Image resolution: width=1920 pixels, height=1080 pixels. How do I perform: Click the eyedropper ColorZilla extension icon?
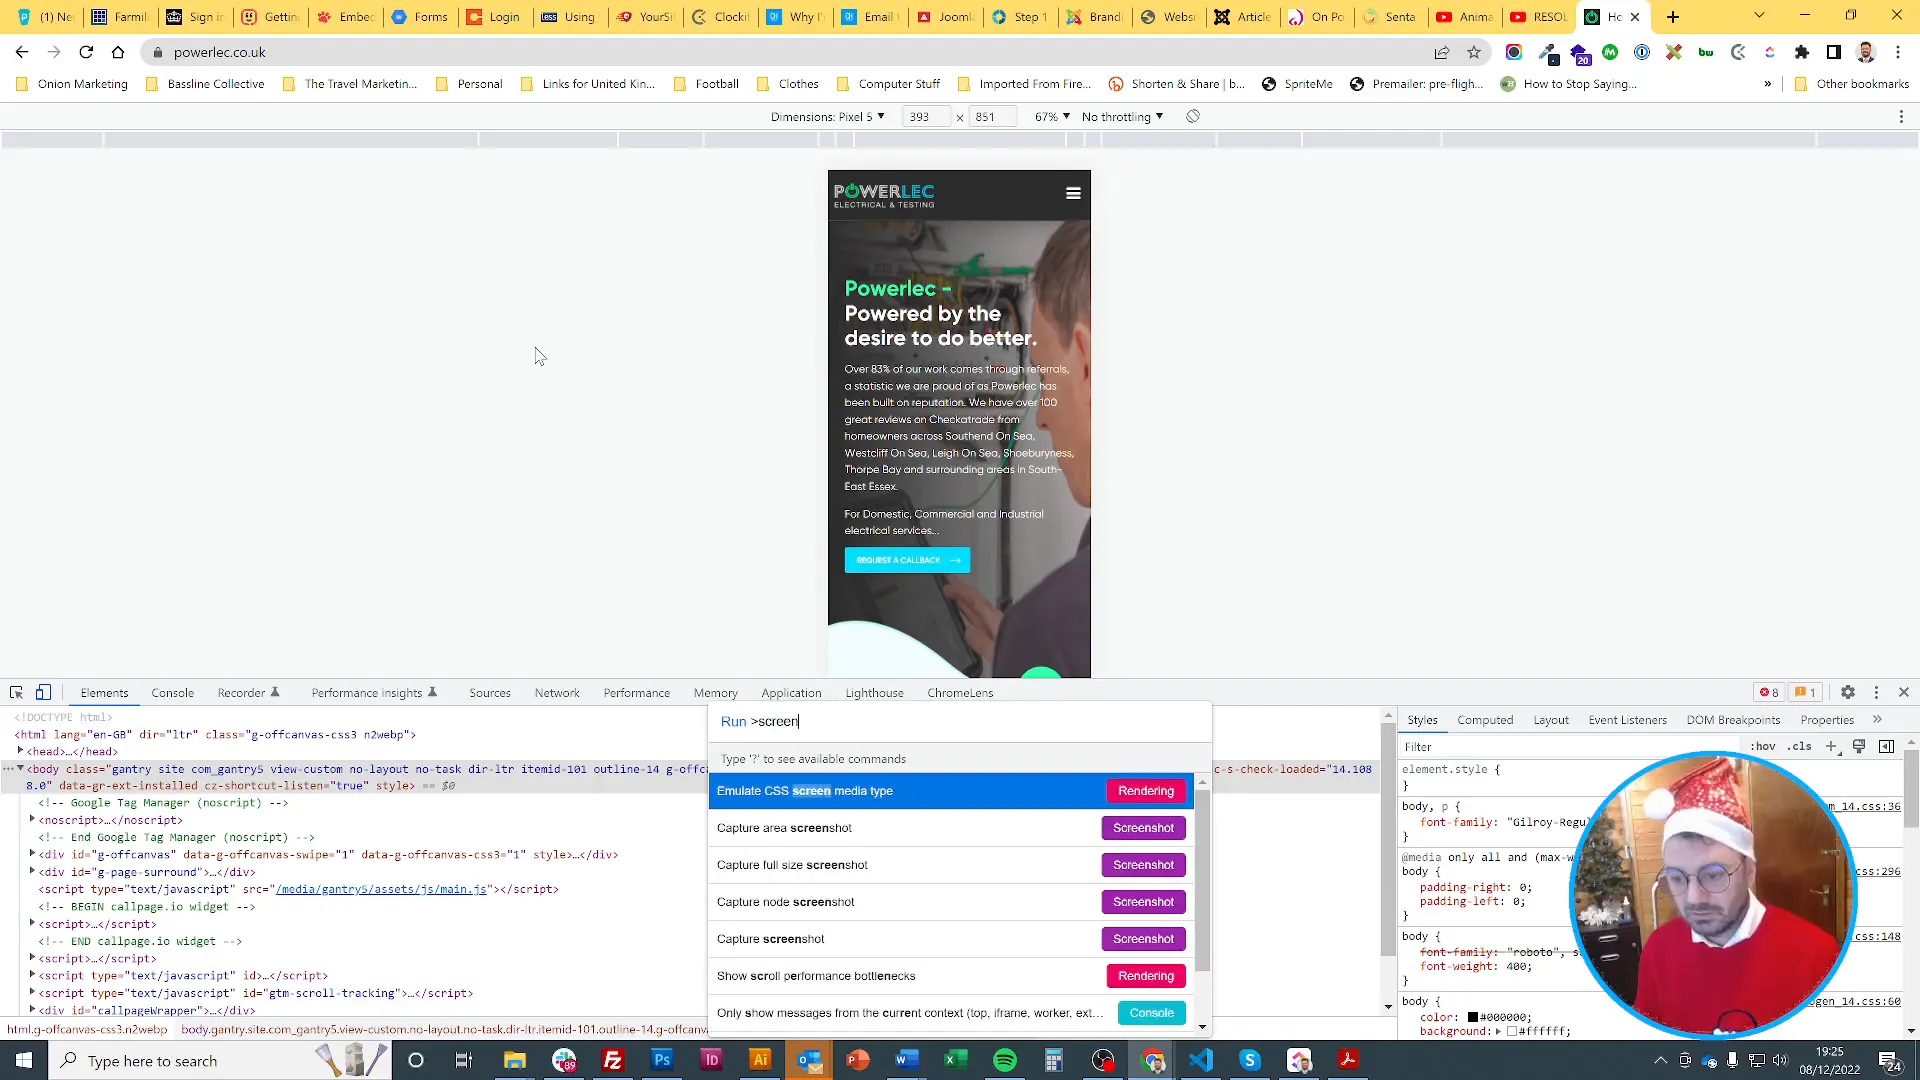coord(1548,52)
